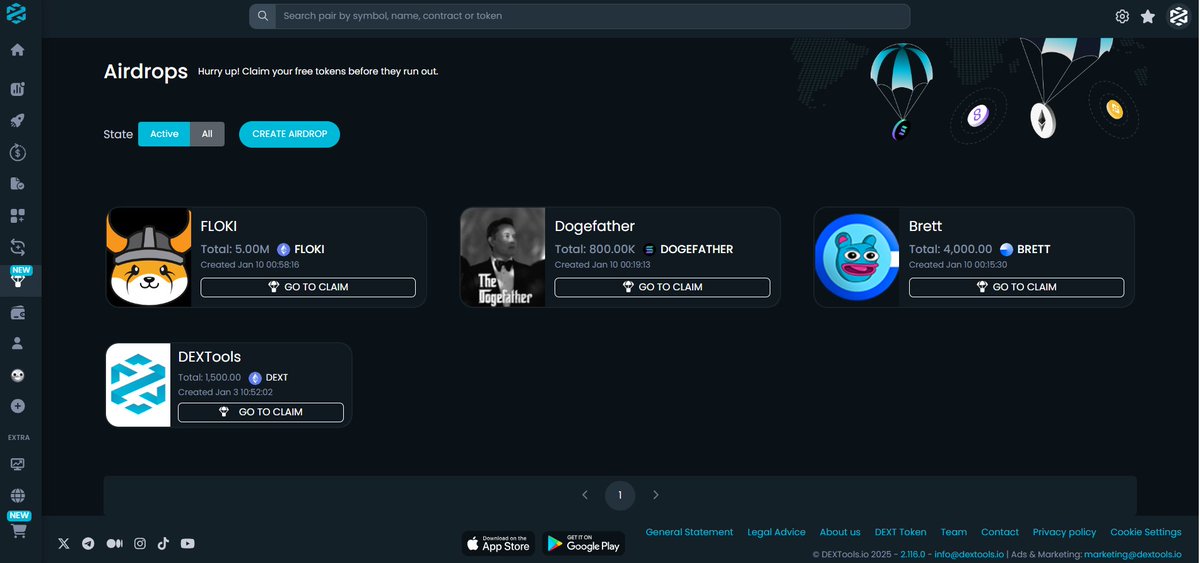Select page 1 in pagination
Viewport: 1200px width, 563px height.
(x=620, y=495)
